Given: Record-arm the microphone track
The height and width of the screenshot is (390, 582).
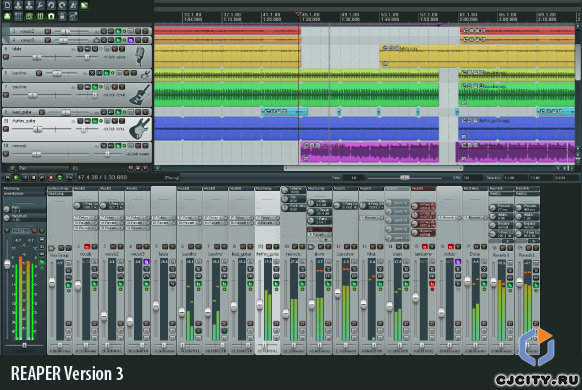Looking at the screenshot, I should click(x=6, y=57).
